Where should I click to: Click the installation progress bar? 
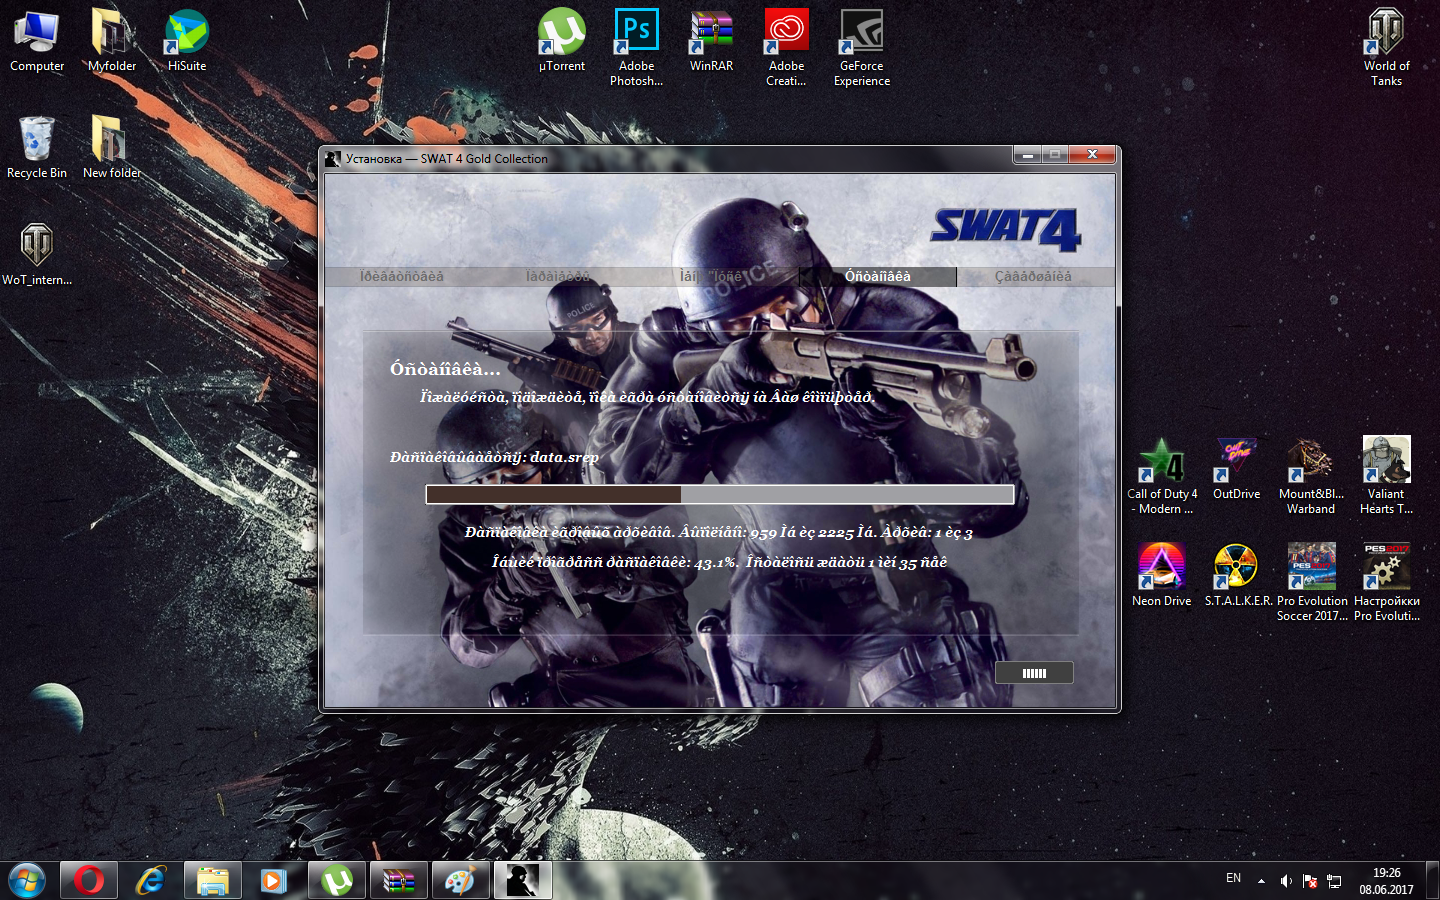719,495
